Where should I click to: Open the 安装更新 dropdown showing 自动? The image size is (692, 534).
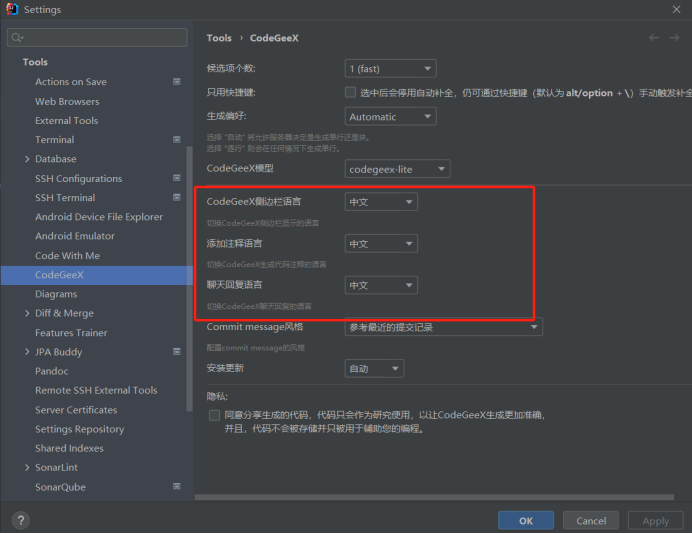click(374, 369)
